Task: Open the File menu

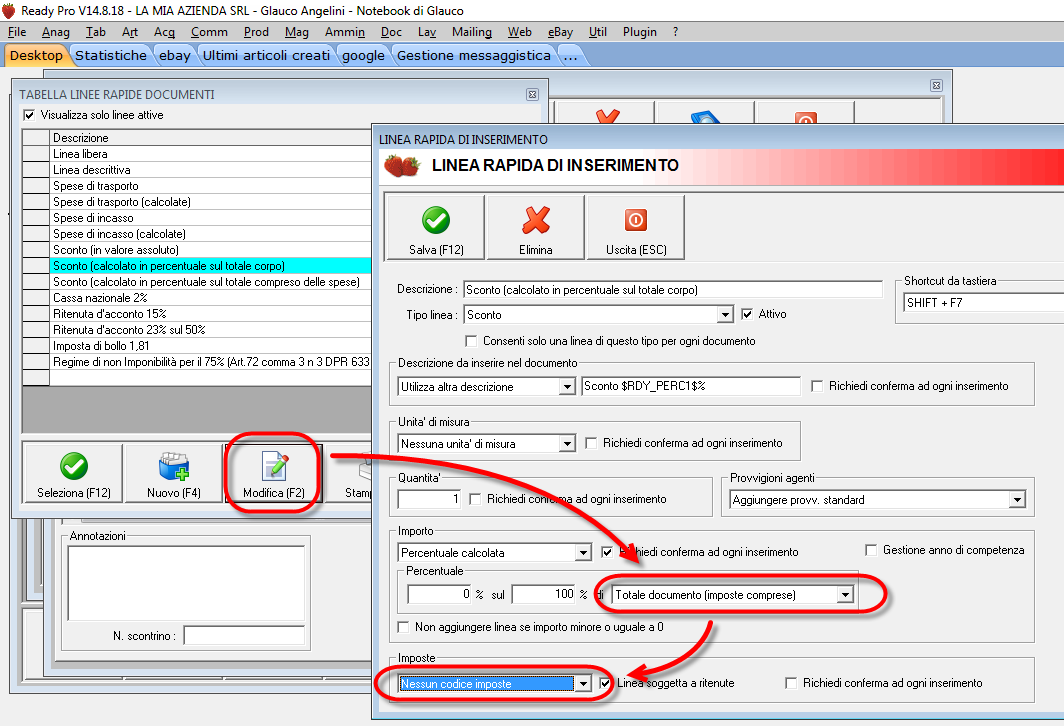Action: 17,32
